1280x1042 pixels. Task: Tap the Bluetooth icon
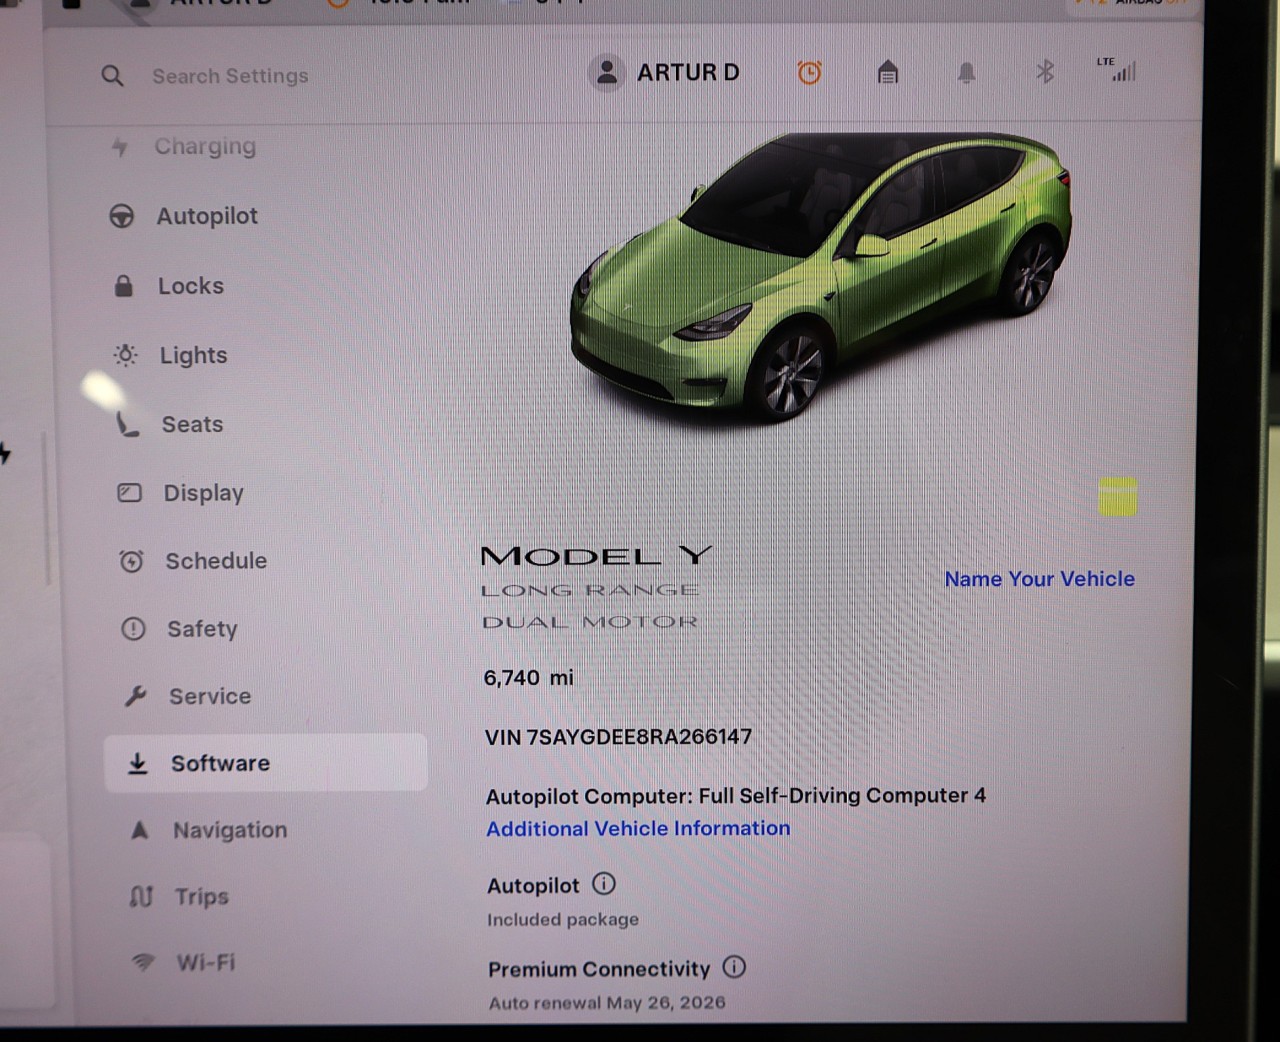coord(1045,72)
